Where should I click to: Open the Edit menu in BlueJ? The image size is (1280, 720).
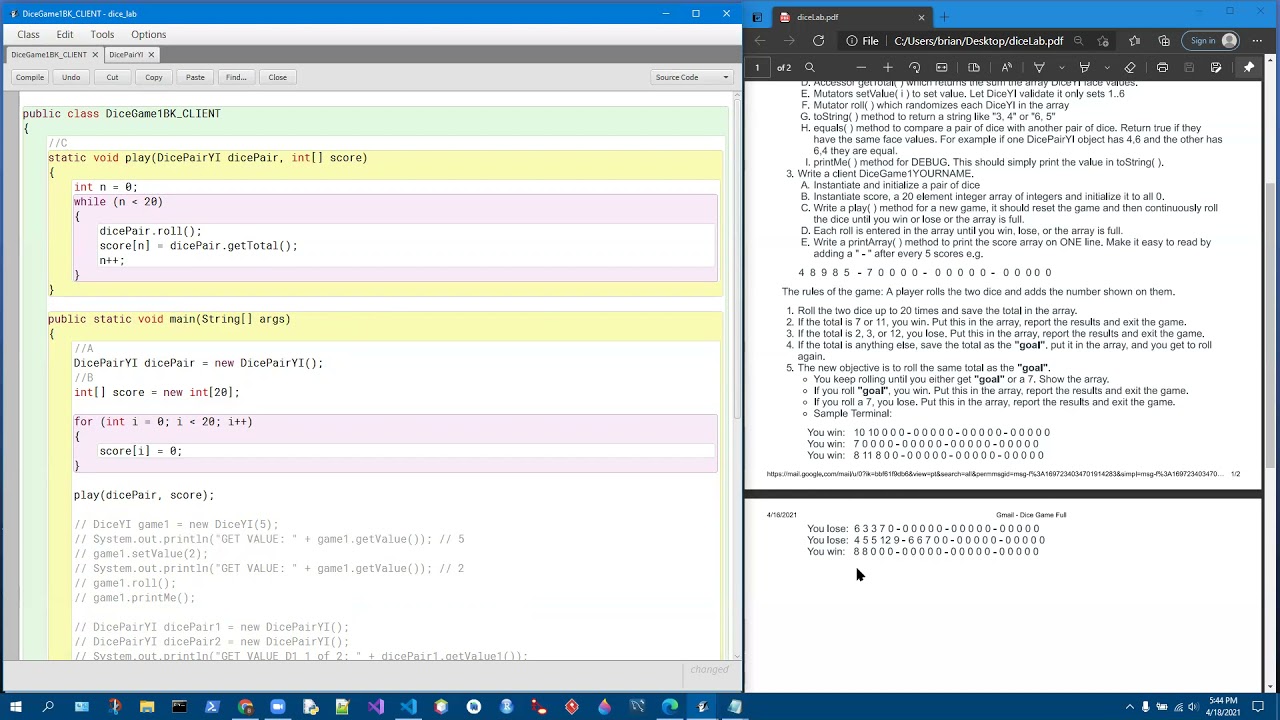point(65,34)
